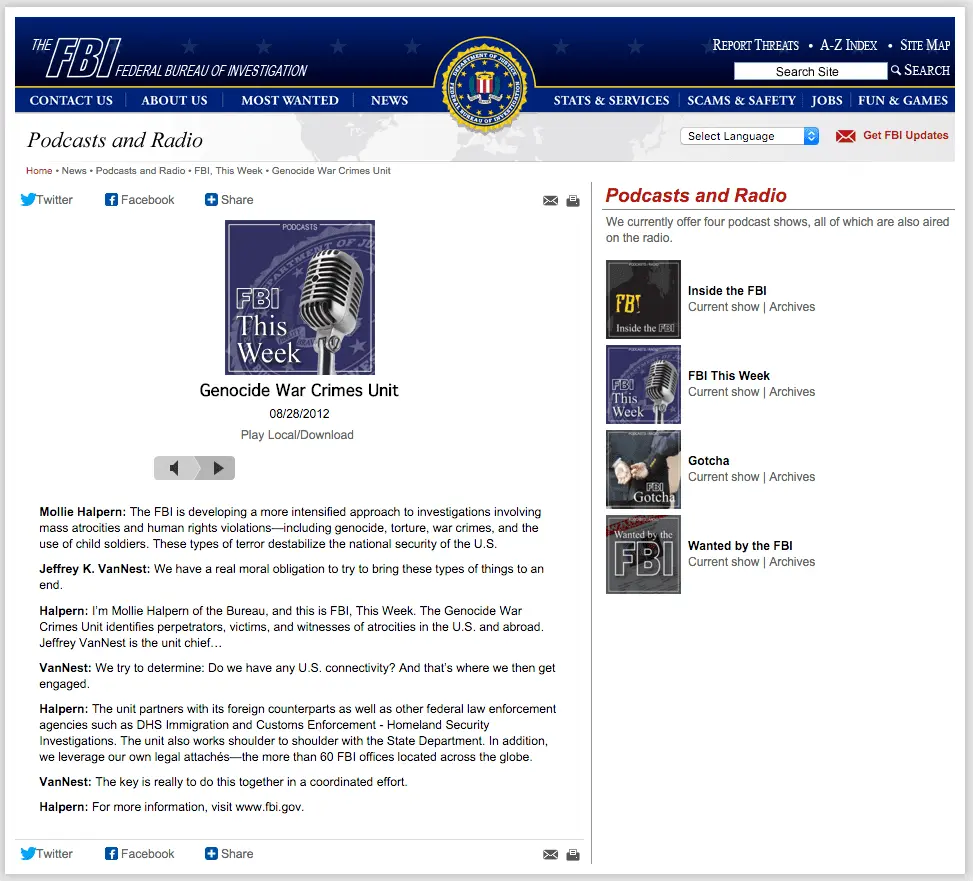Click FBI, This Week breadcrumb link
Screen dimensions: 973x881
[228, 171]
